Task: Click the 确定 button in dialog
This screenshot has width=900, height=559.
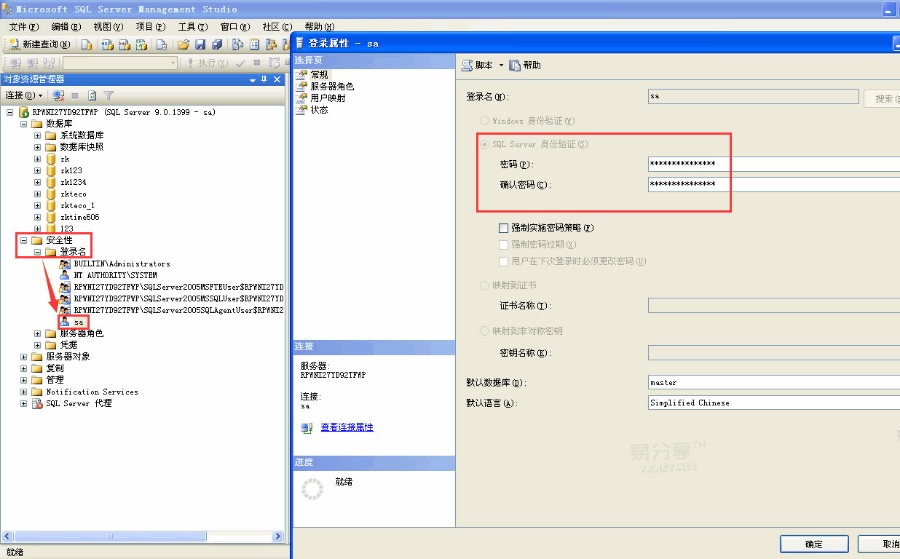Action: pyautogui.click(x=814, y=544)
